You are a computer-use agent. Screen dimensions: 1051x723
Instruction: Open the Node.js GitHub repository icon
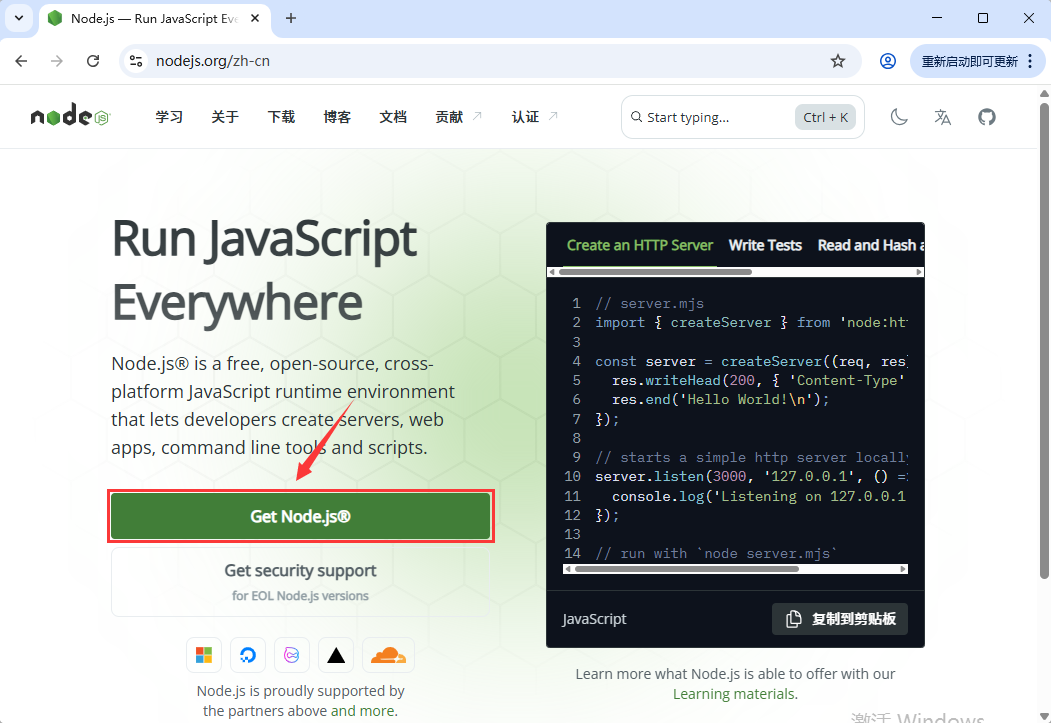[987, 117]
